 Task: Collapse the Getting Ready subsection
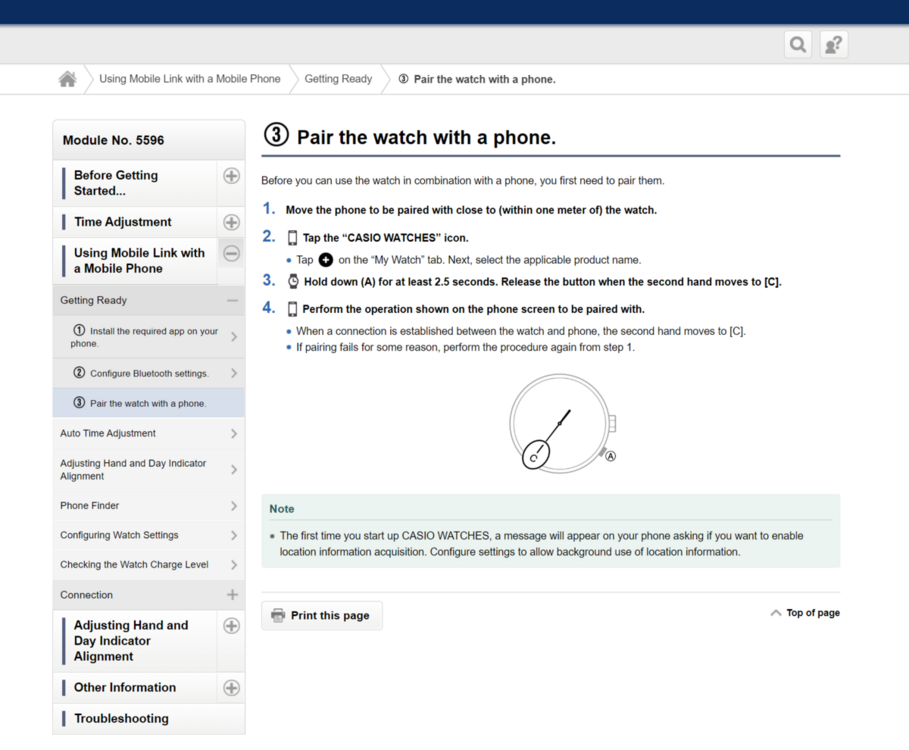tap(232, 300)
